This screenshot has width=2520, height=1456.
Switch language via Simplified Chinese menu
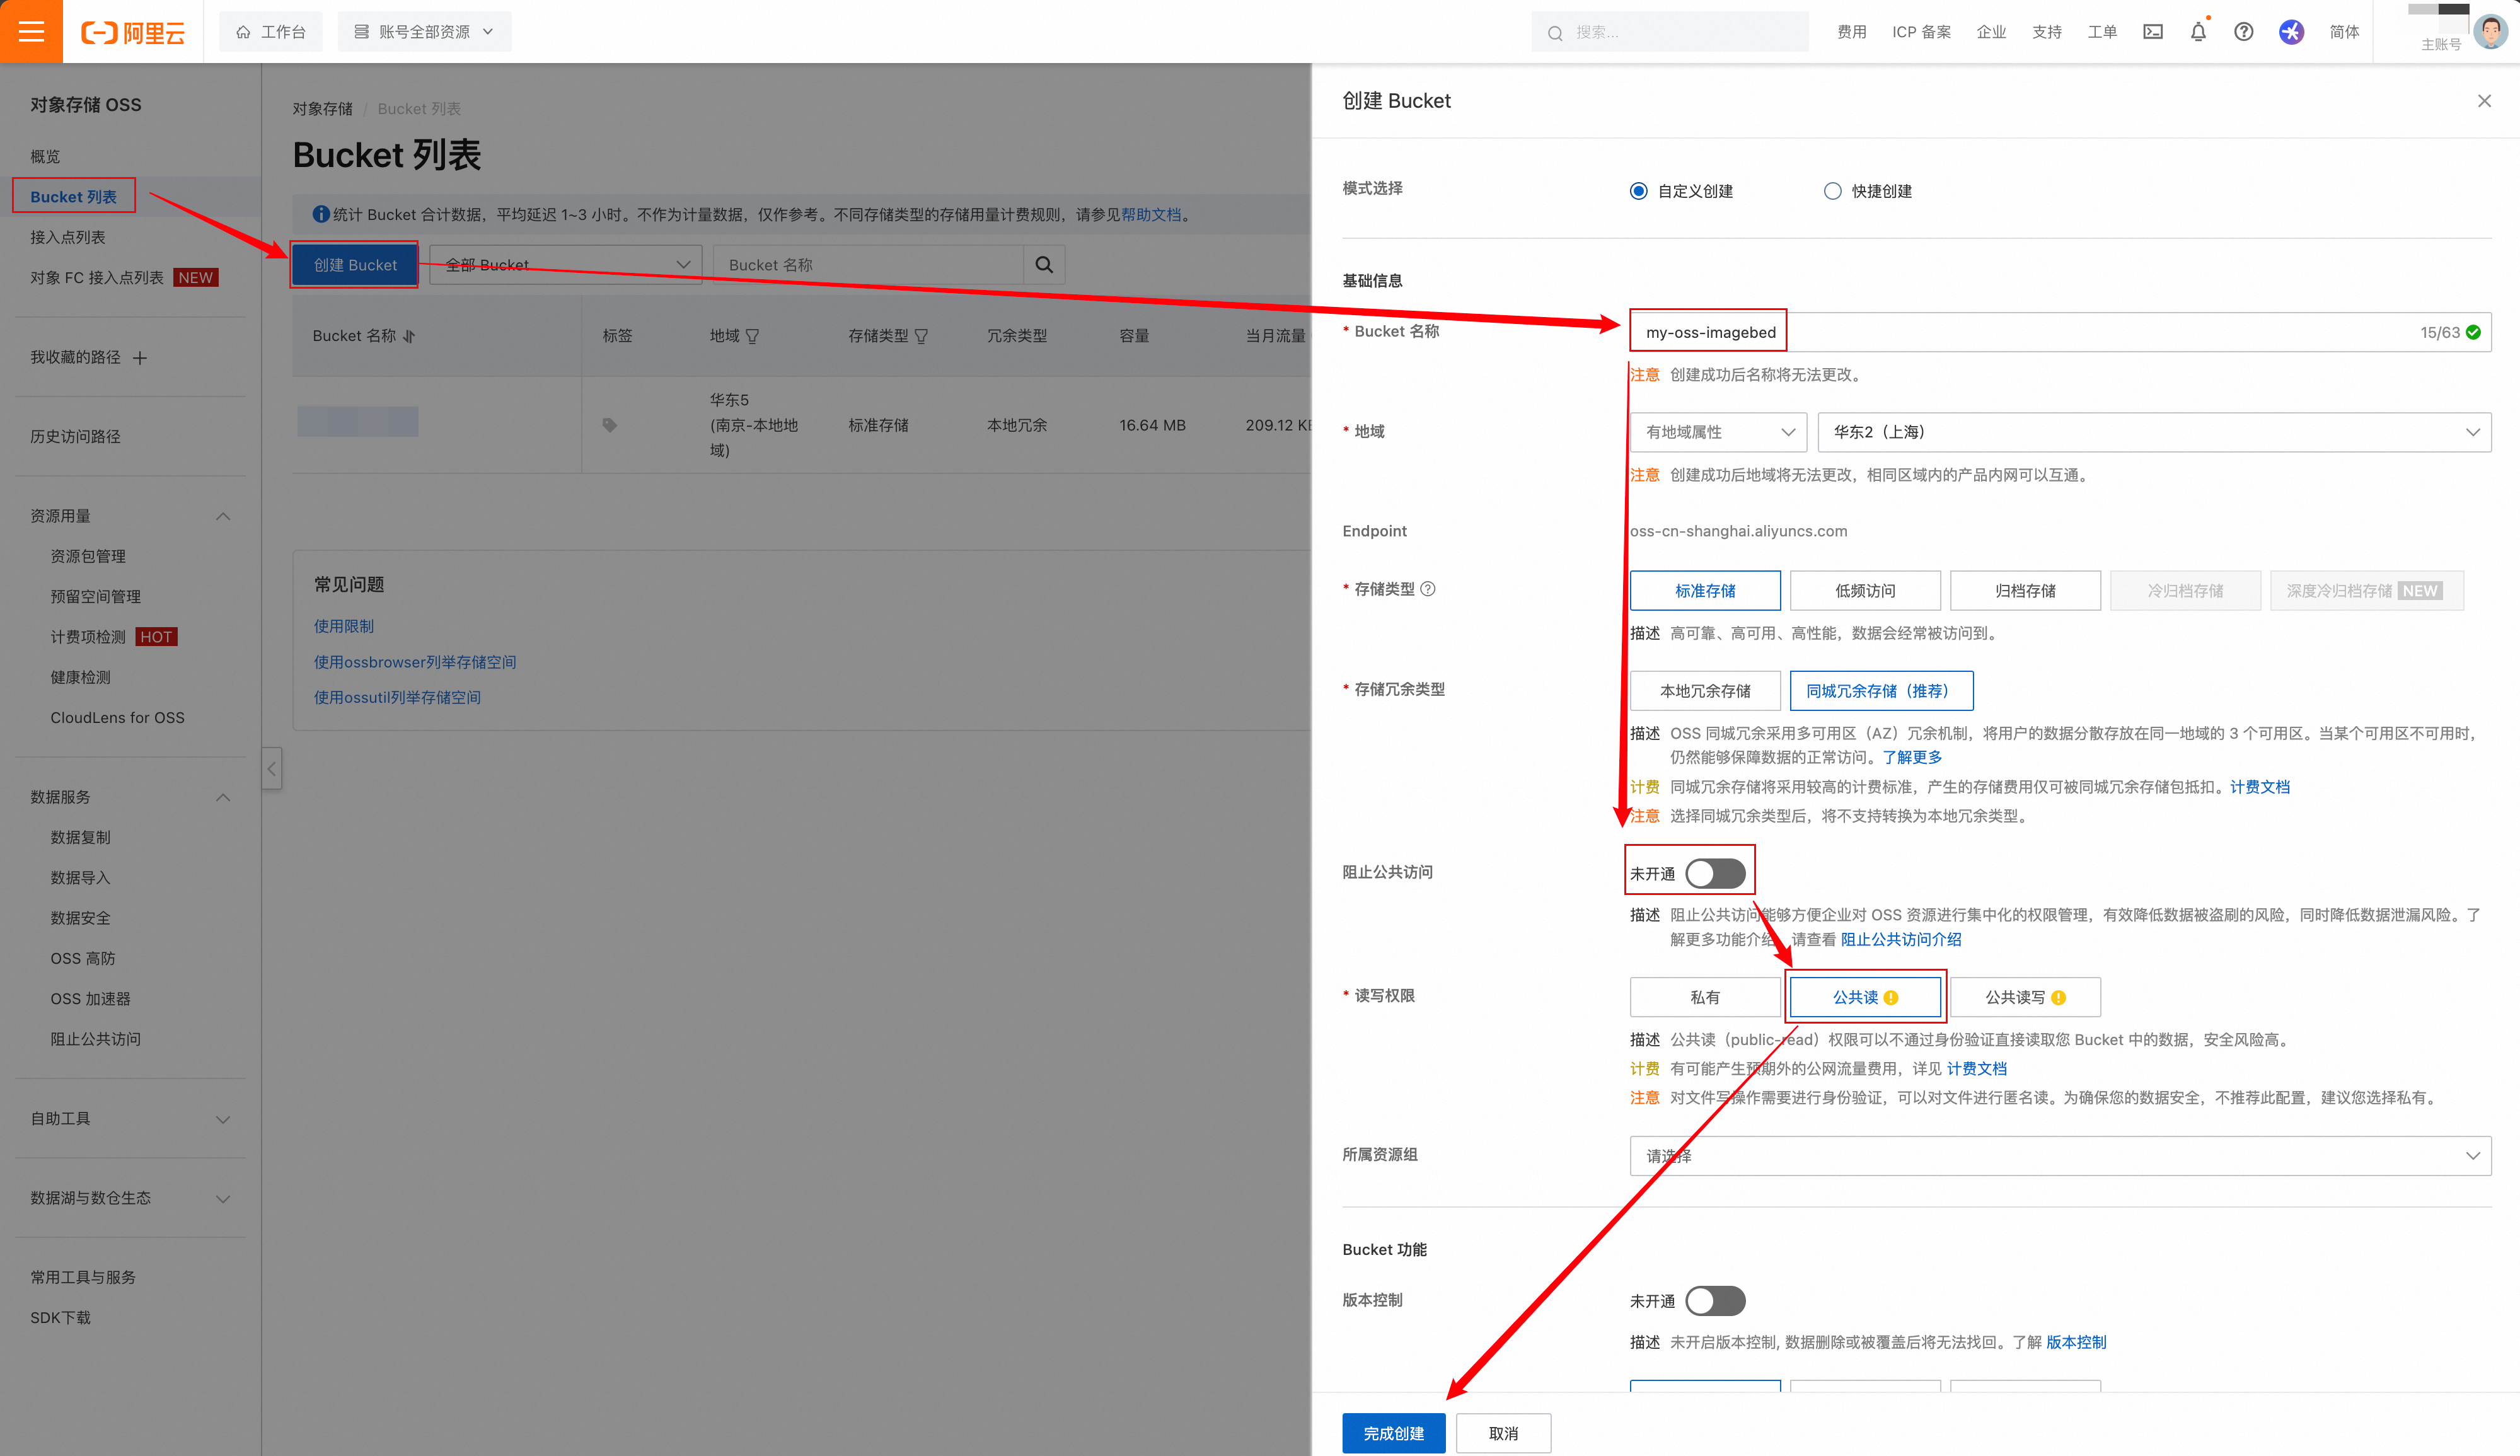(x=2344, y=32)
